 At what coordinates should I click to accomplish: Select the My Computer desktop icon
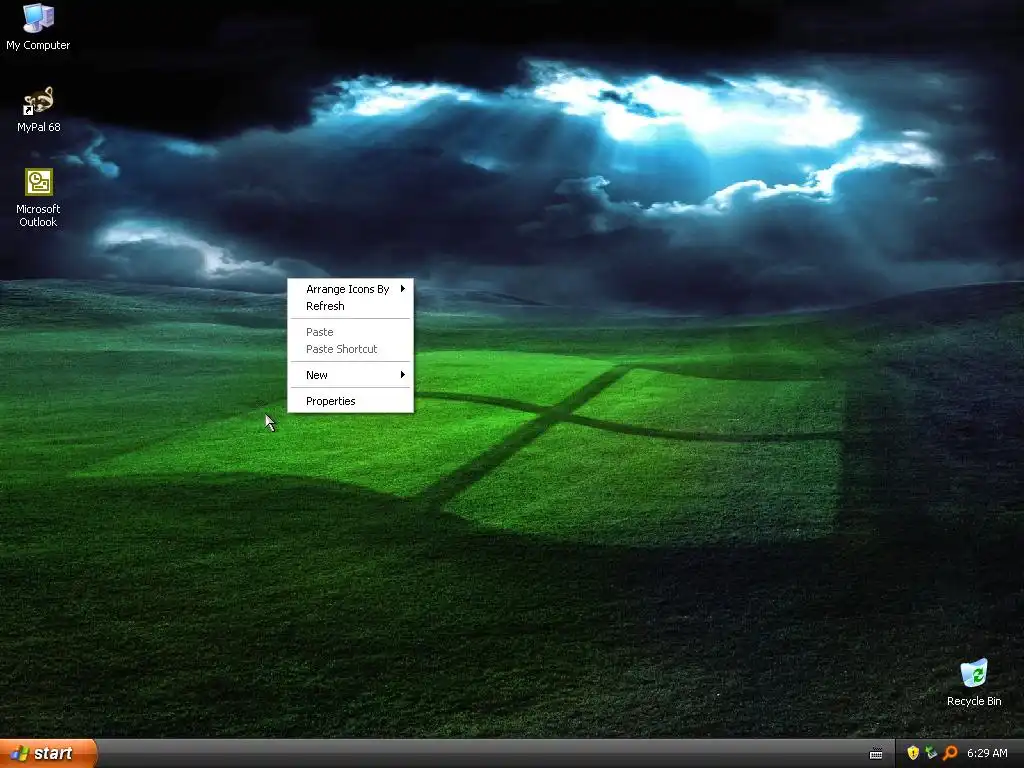point(38,26)
